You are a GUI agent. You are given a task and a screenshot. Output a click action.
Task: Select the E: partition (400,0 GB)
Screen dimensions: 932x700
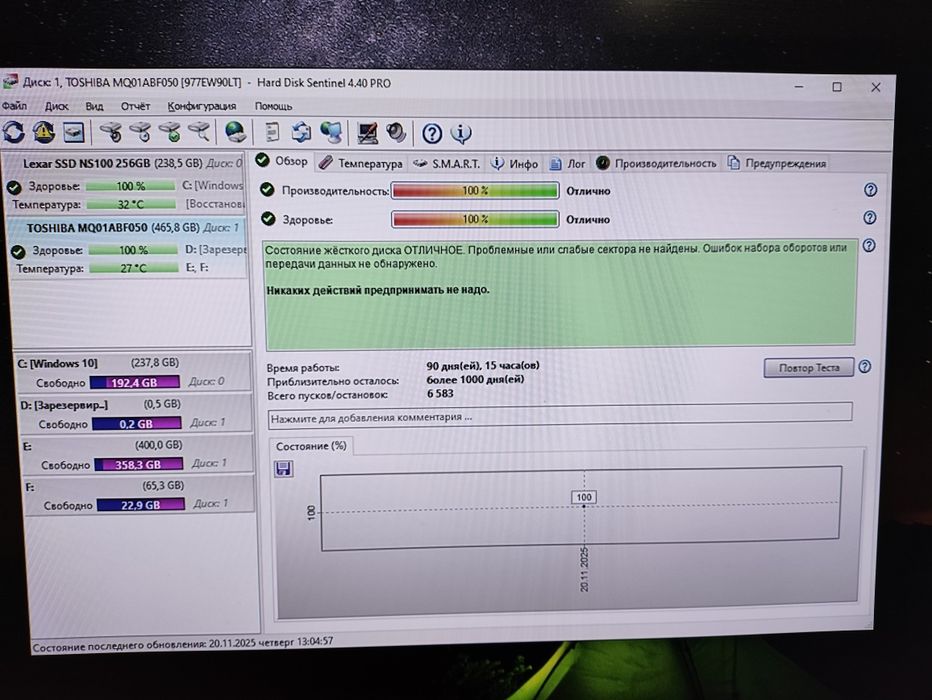pyautogui.click(x=136, y=455)
